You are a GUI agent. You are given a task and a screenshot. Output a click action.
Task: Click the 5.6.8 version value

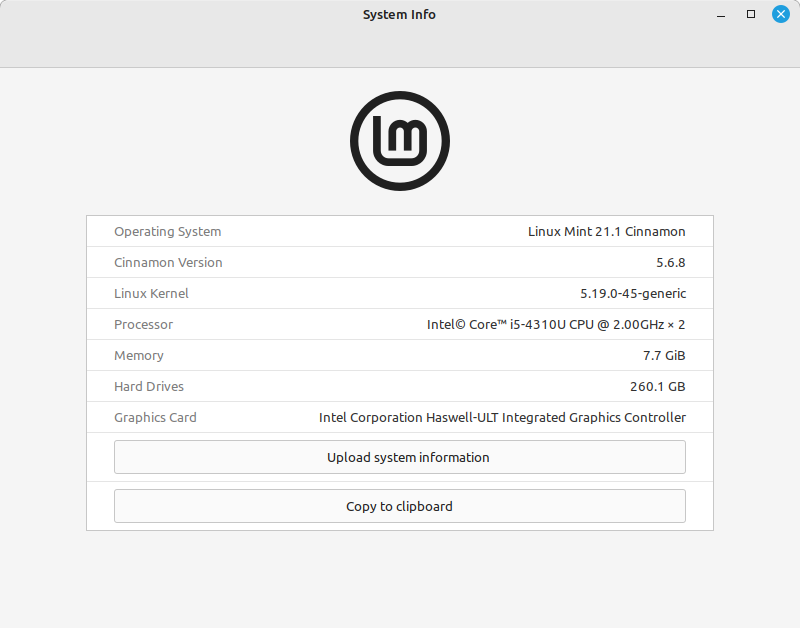[x=670, y=263]
